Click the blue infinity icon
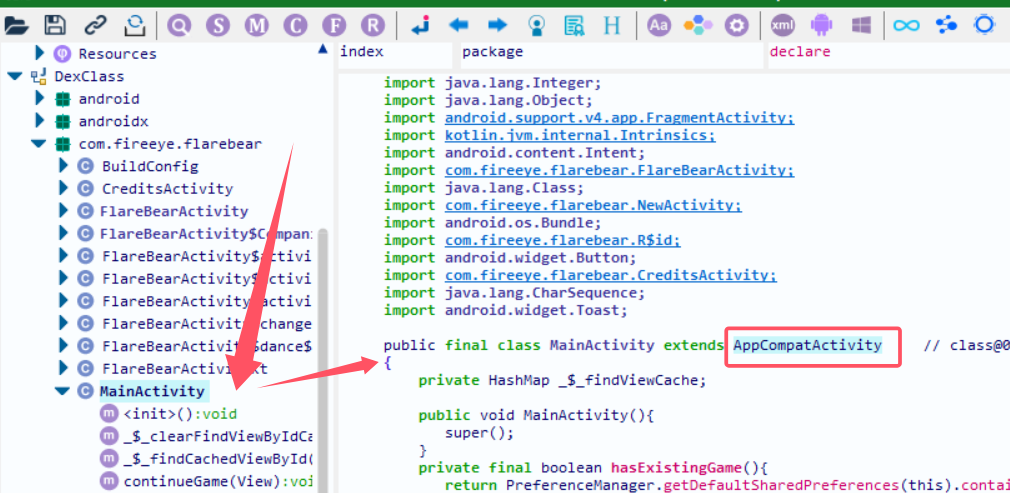This screenshot has width=1010, height=493. tap(906, 26)
